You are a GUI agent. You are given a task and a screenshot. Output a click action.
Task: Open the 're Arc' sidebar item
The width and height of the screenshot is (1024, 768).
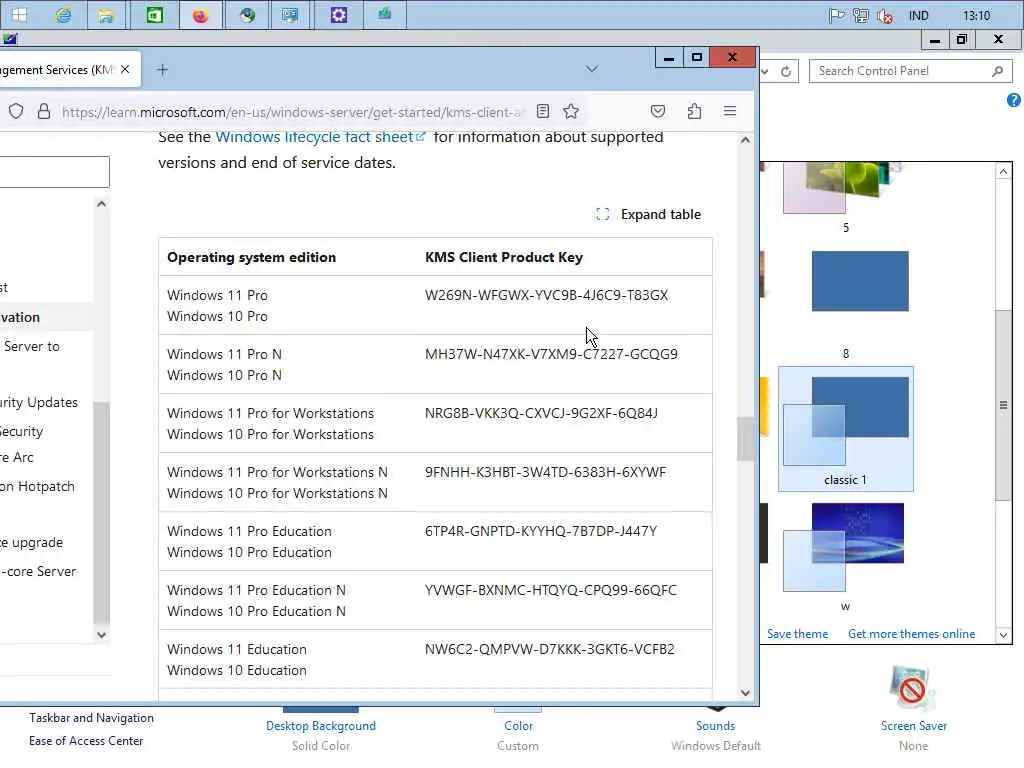click(x=17, y=457)
